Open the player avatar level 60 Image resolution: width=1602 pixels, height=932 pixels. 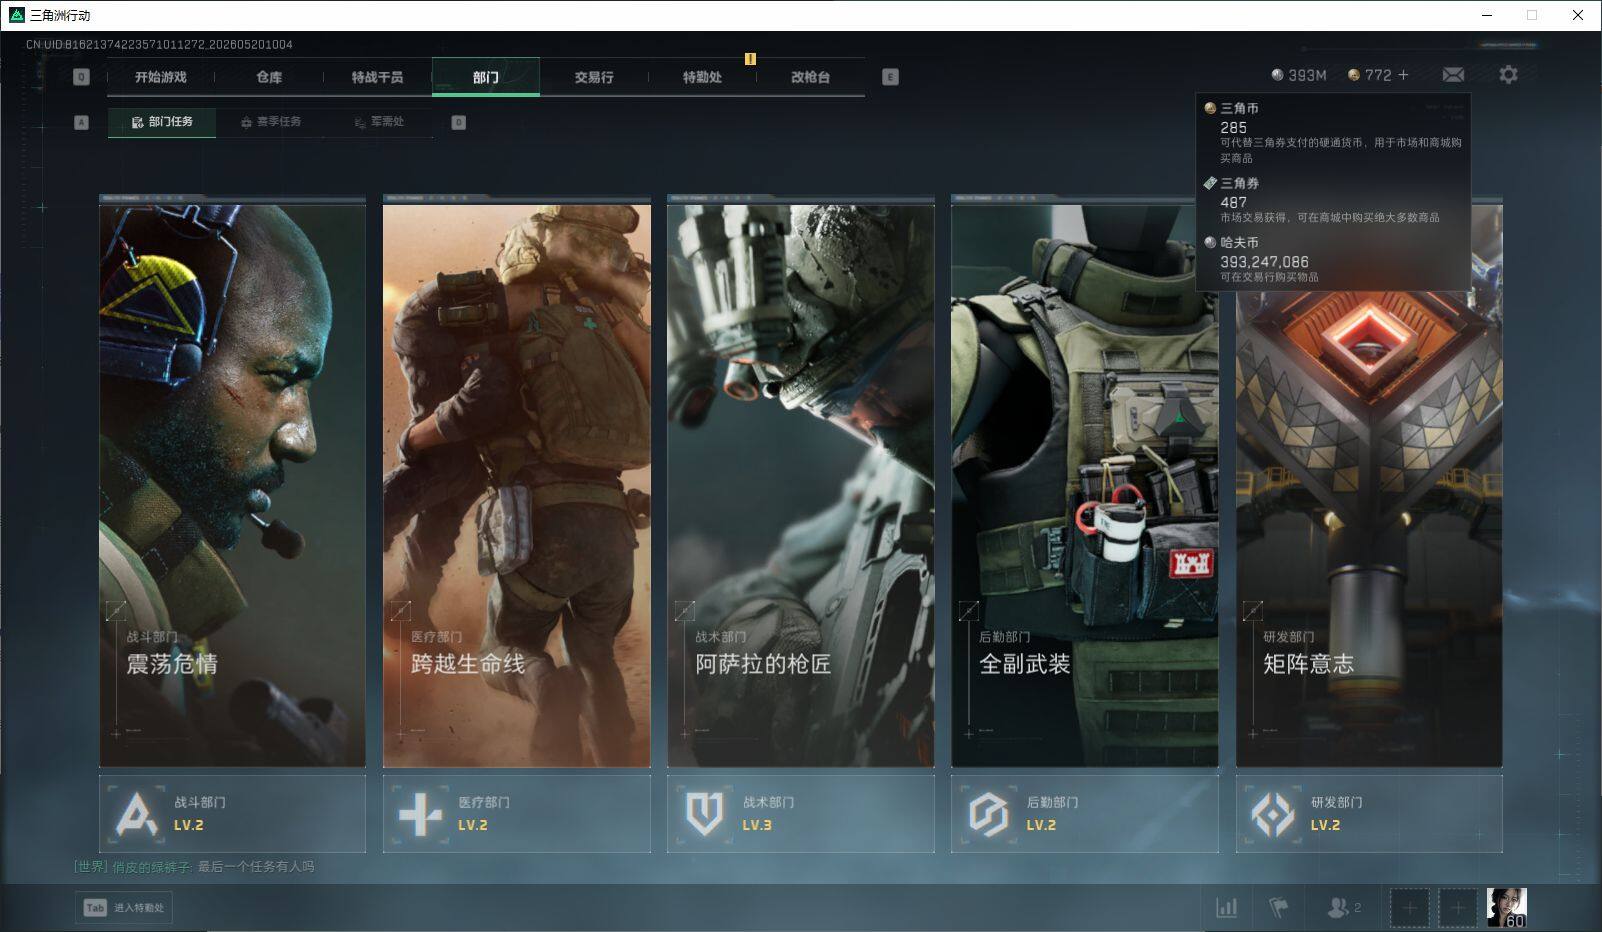(x=1506, y=907)
